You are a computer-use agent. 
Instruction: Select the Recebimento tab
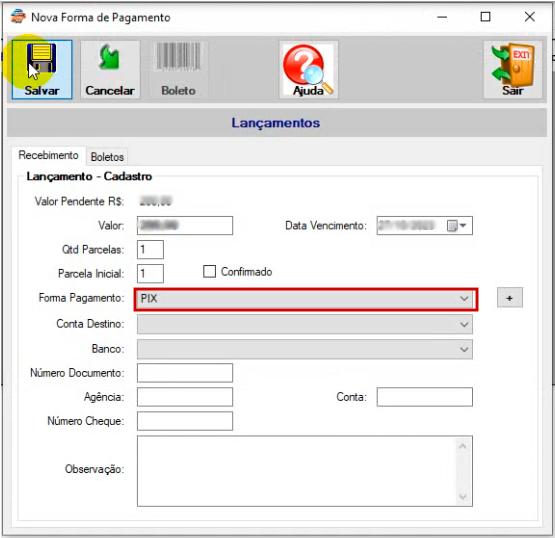pyautogui.click(x=48, y=155)
